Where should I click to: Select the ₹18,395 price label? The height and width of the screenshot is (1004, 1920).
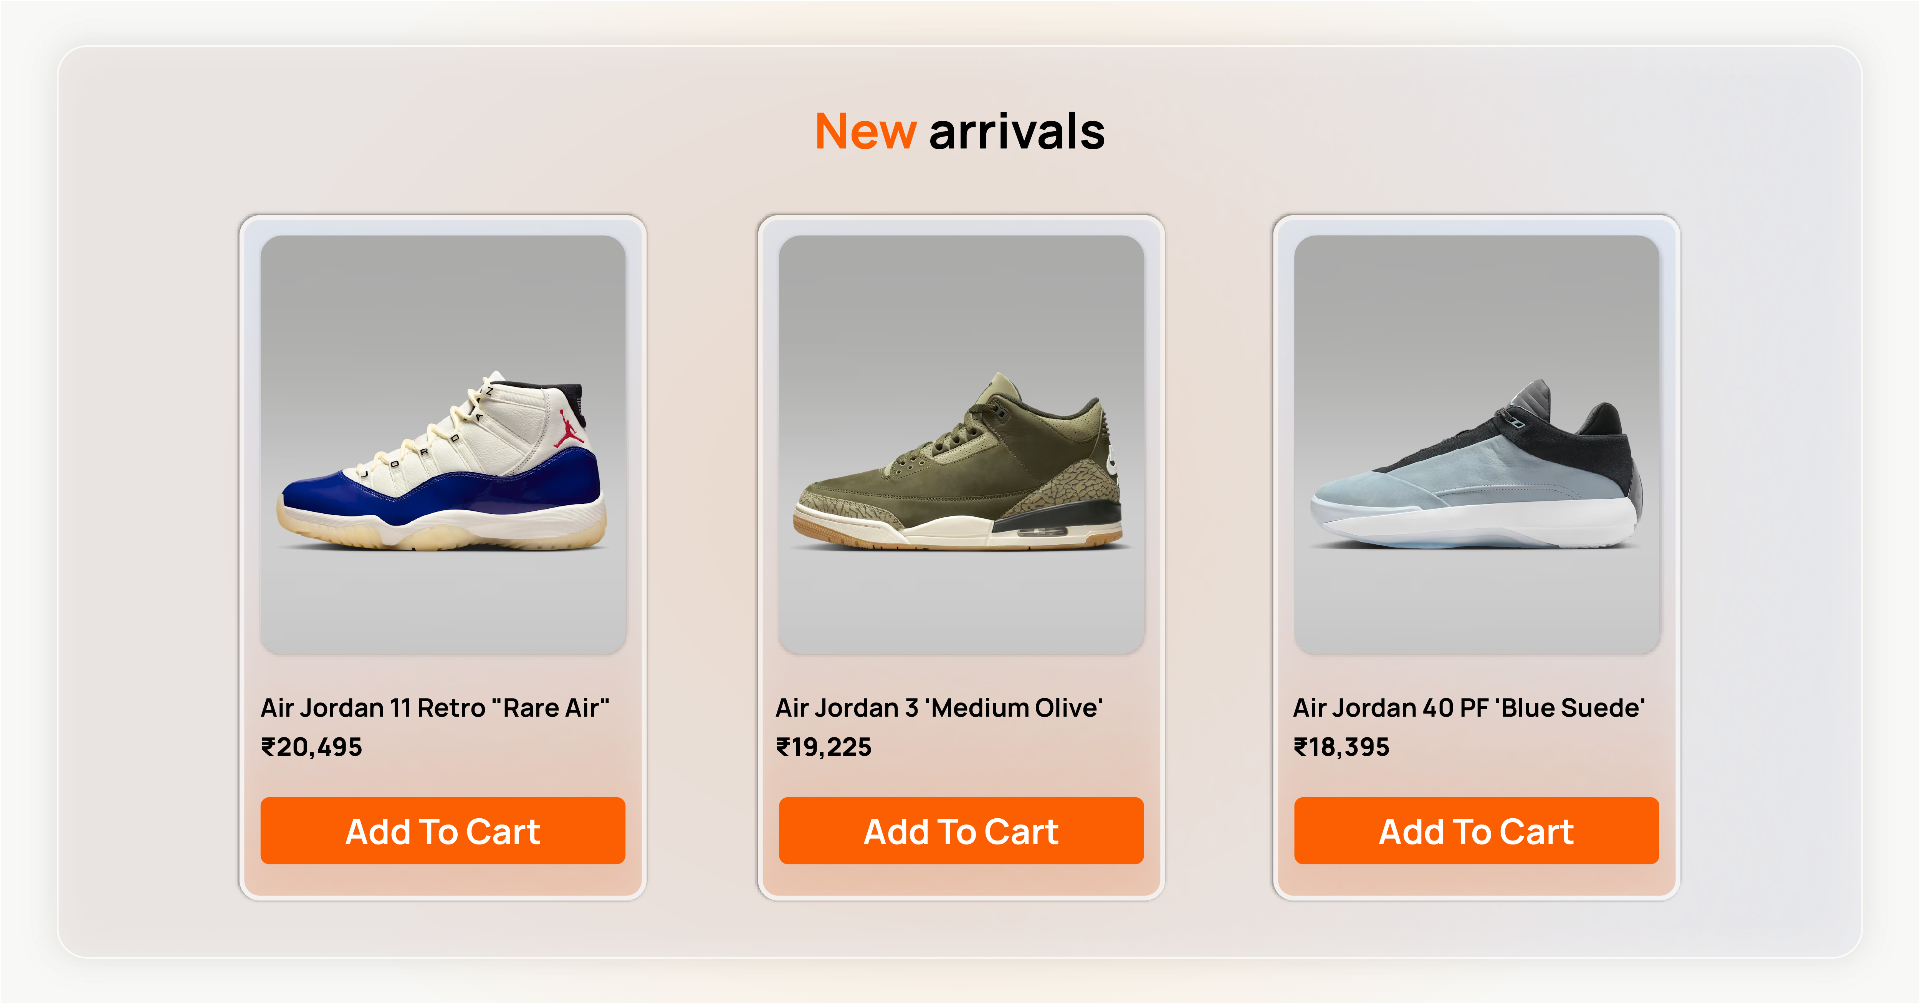(x=1341, y=746)
